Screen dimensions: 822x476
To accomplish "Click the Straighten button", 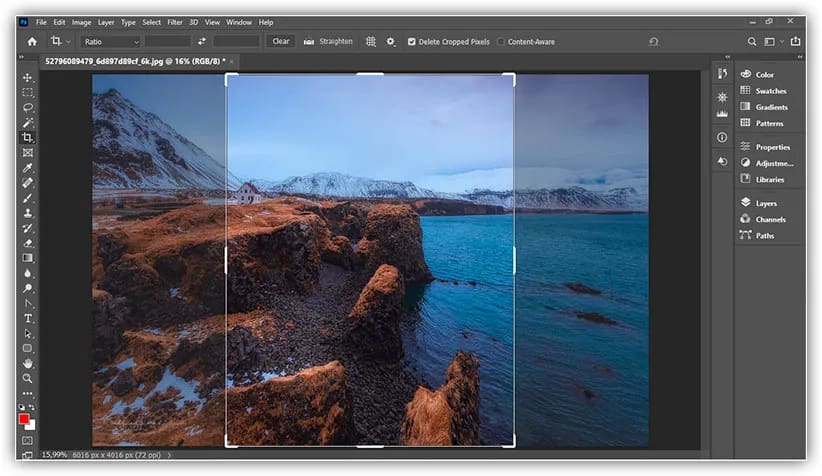I will tap(328, 41).
